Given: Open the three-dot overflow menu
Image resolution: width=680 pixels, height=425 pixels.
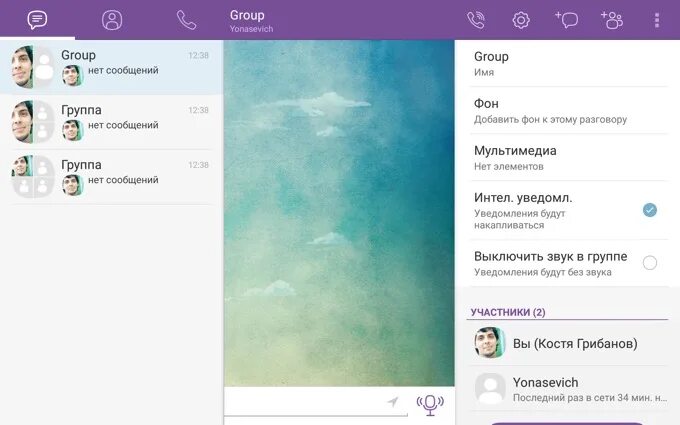Looking at the screenshot, I should click(x=657, y=20).
